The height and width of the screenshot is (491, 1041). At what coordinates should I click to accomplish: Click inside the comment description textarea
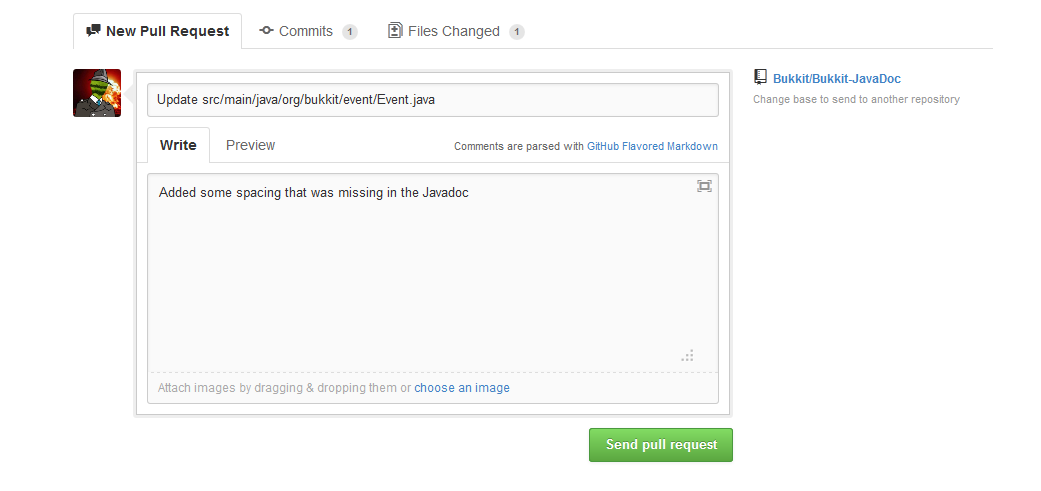coord(433,272)
